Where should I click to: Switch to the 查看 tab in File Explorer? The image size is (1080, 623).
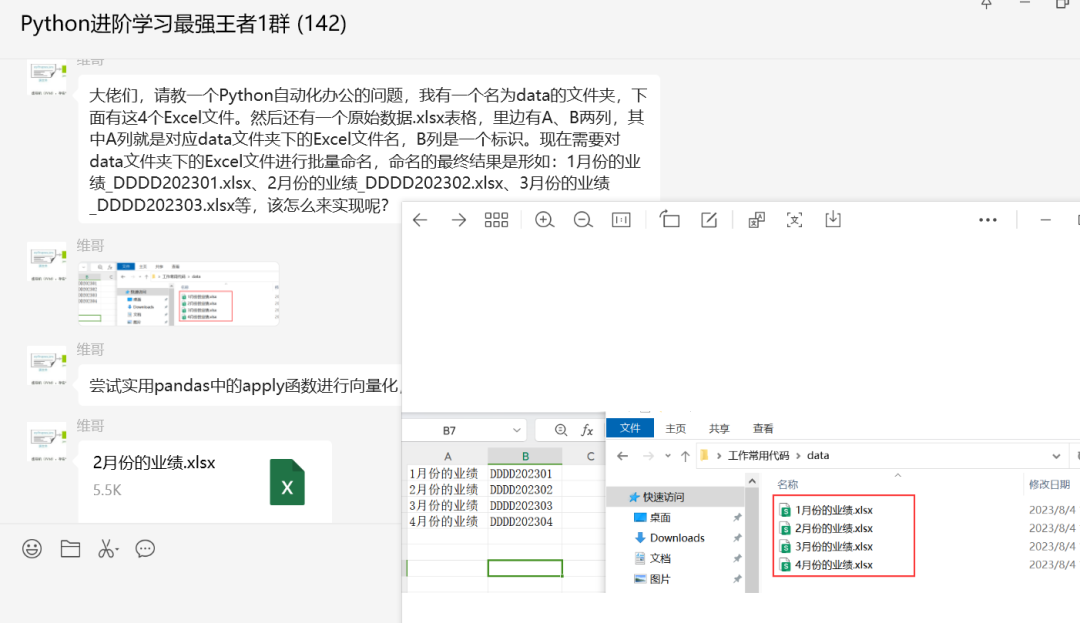pos(763,427)
